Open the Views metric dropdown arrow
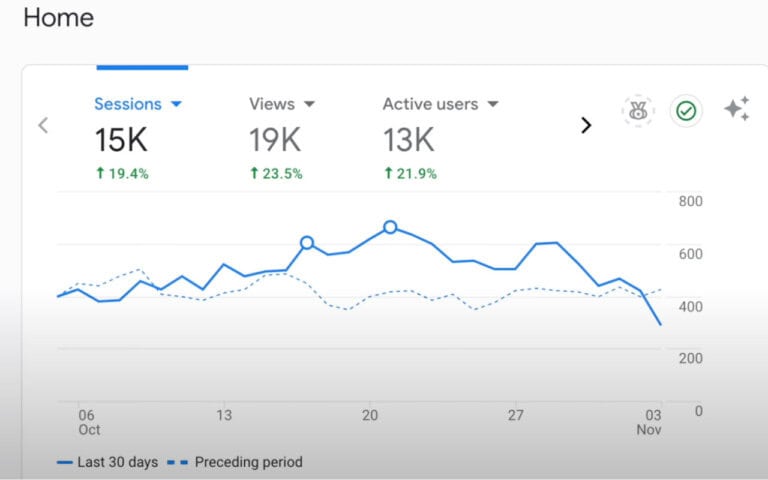This screenshot has height=480, width=768. 309,104
